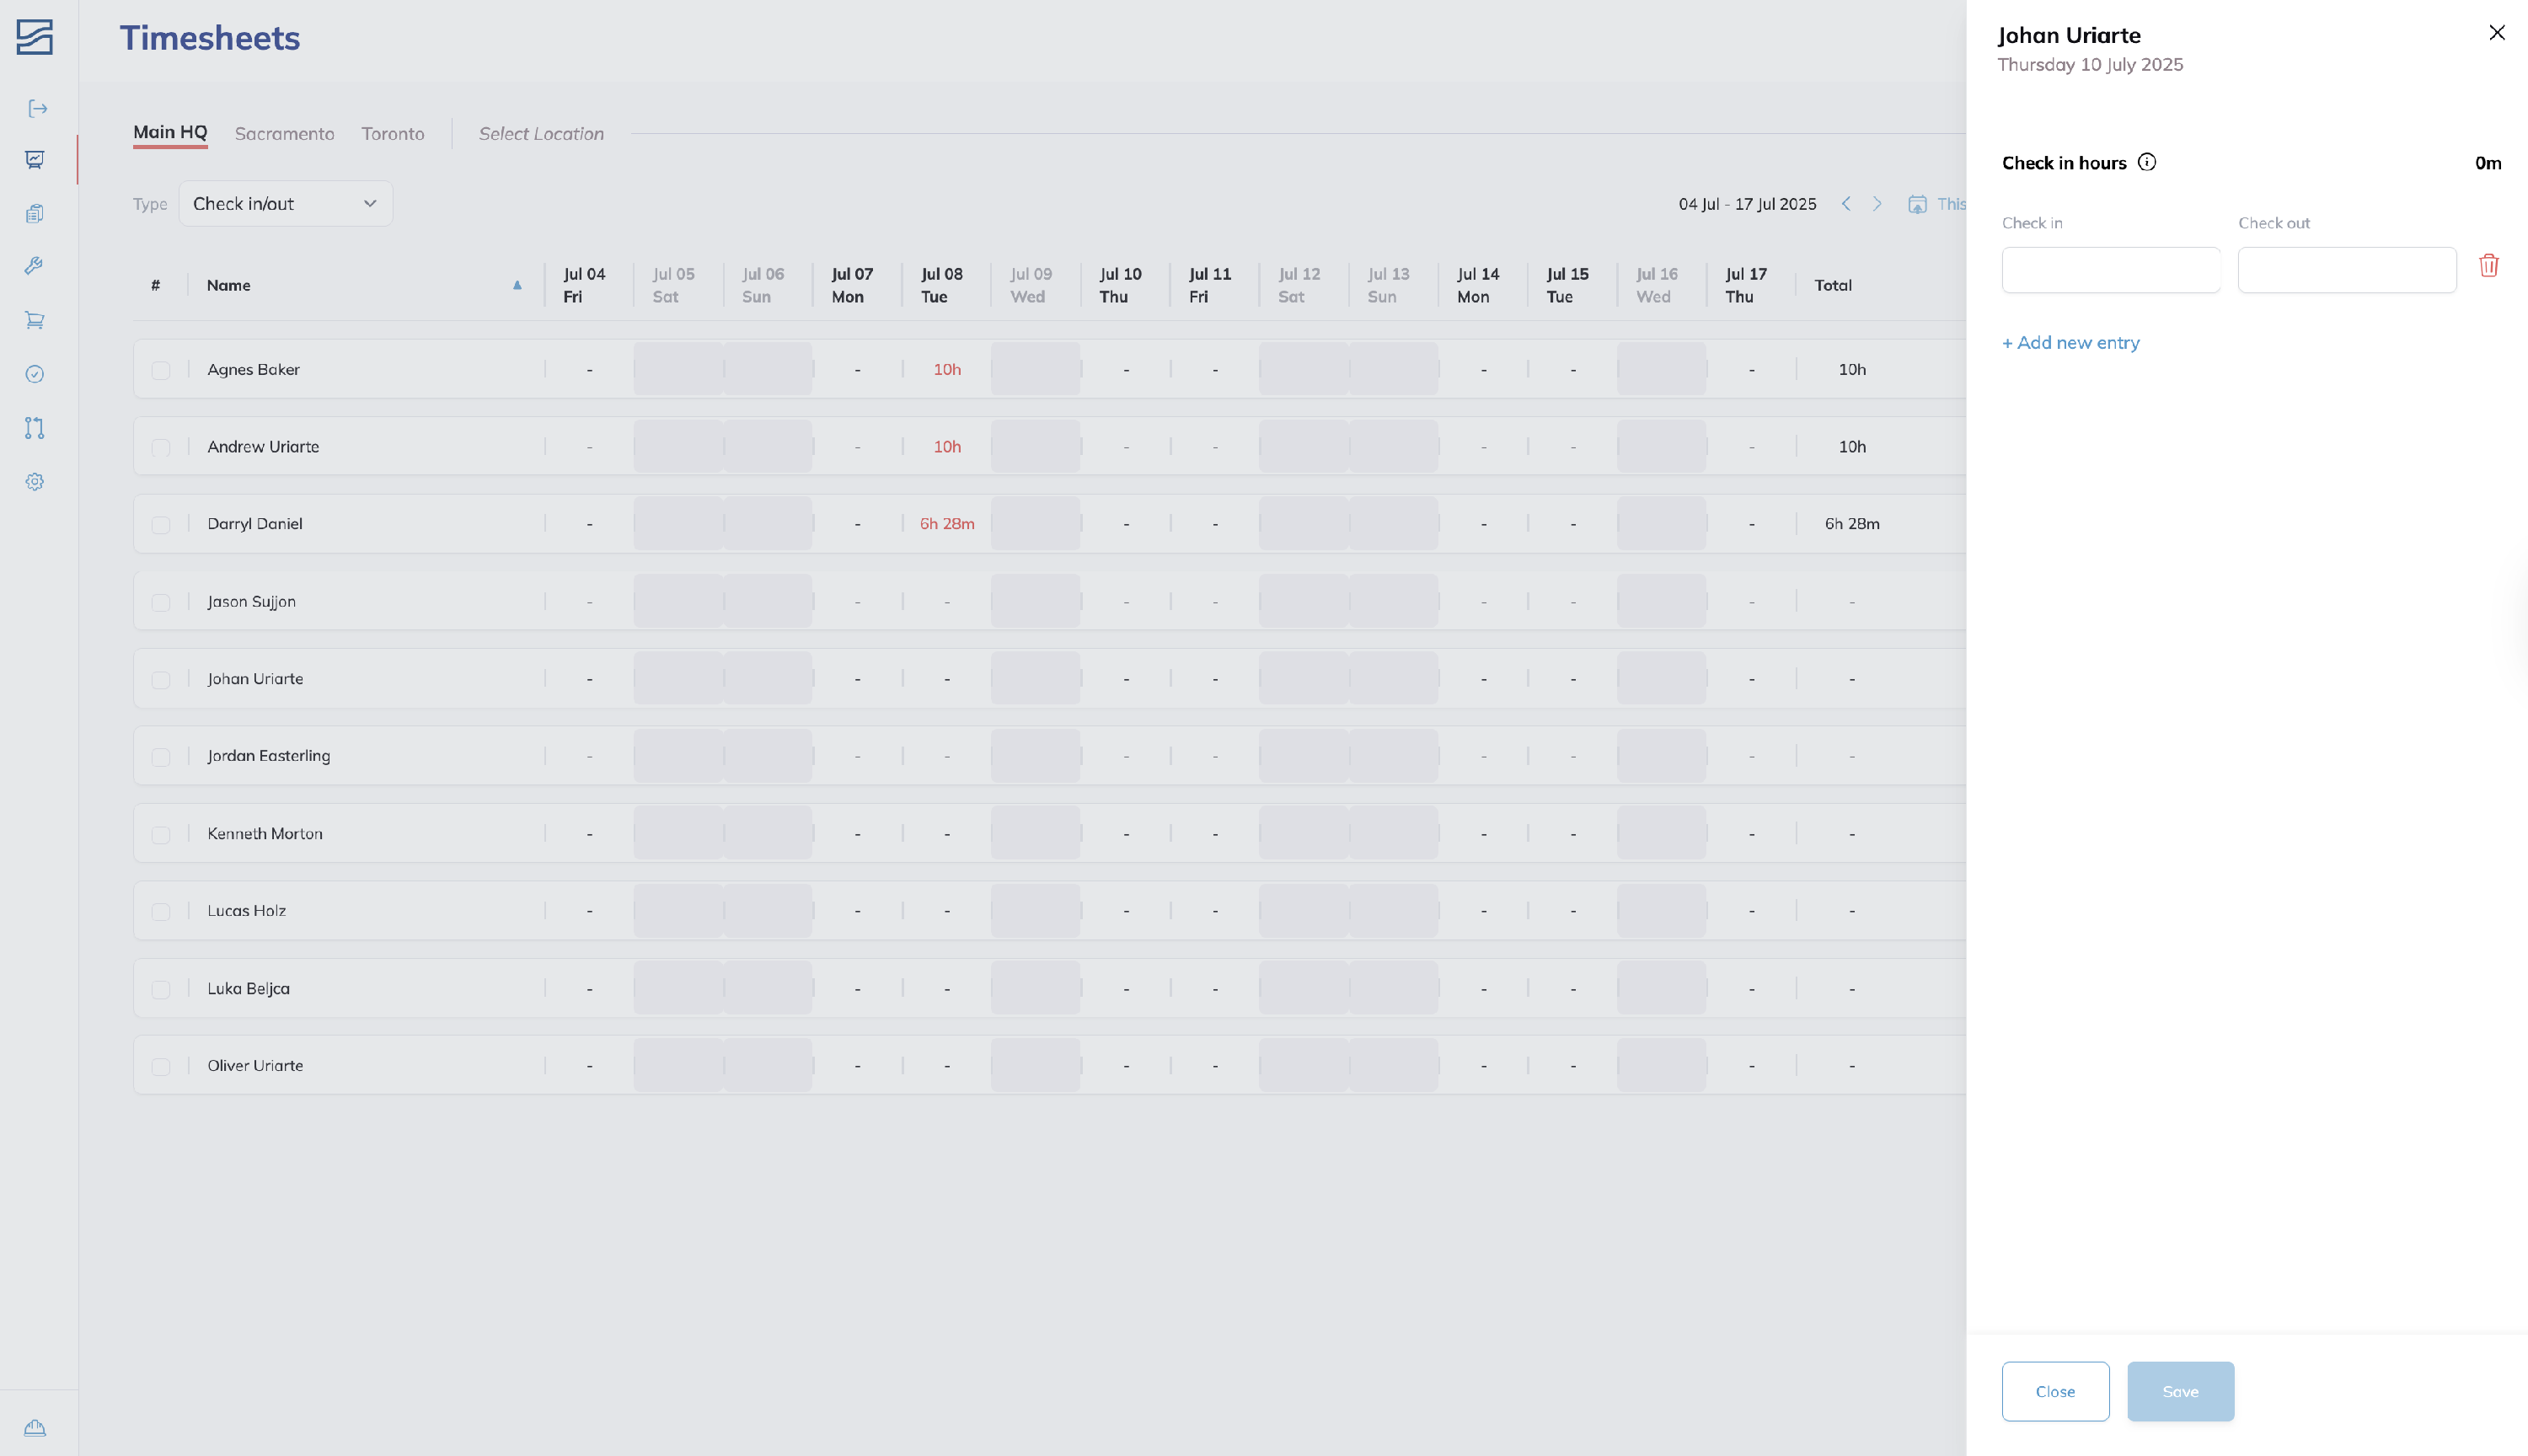Sort by Name using the triangle indicator

pos(517,285)
